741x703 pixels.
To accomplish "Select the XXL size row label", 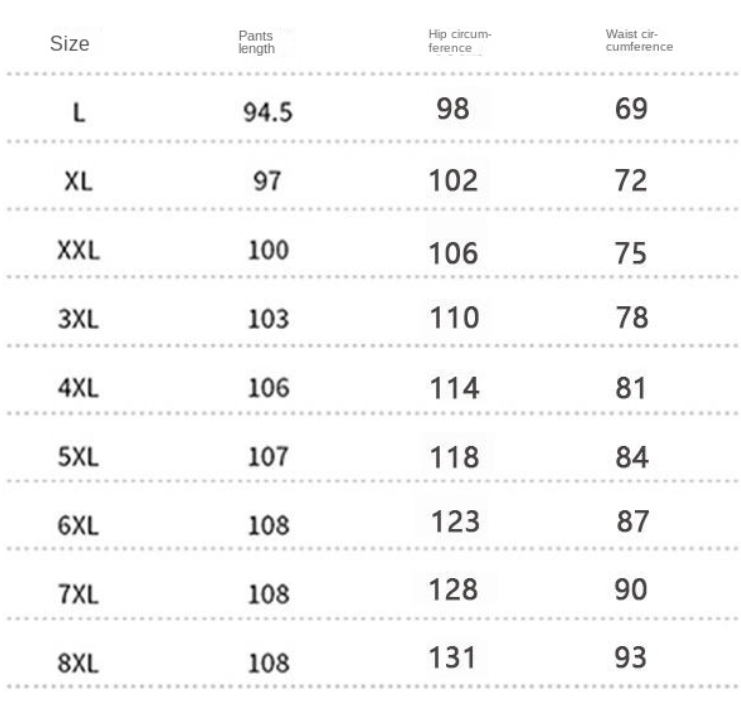I will (x=79, y=251).
